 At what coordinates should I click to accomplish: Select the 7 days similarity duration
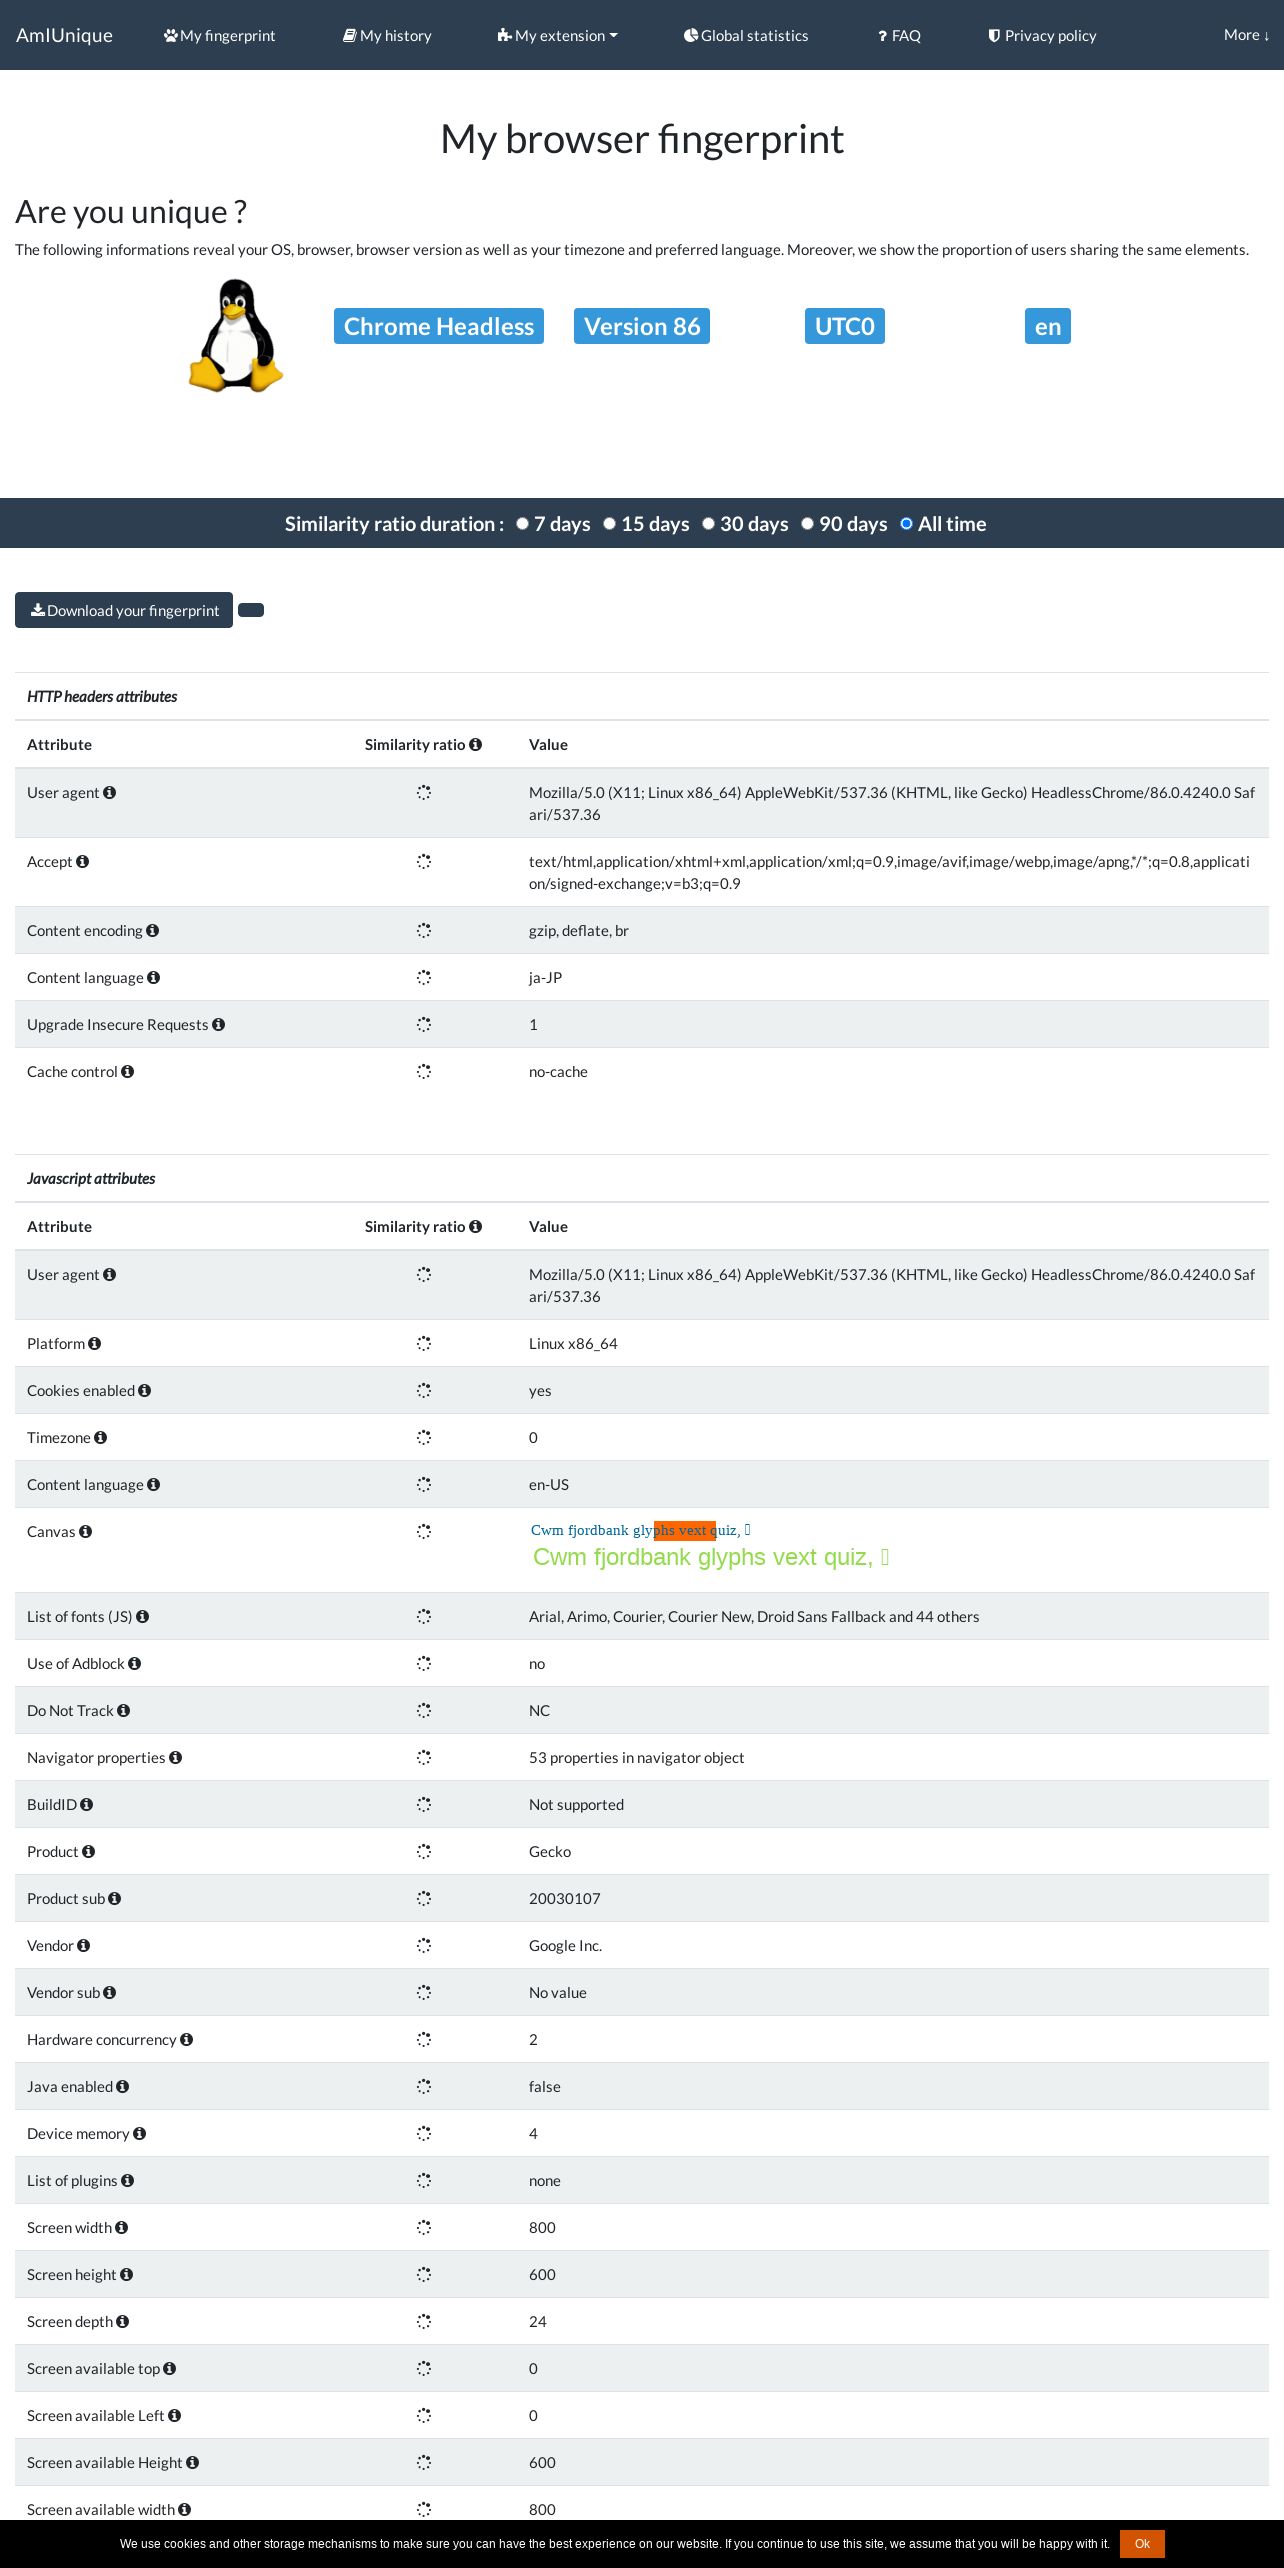522,523
